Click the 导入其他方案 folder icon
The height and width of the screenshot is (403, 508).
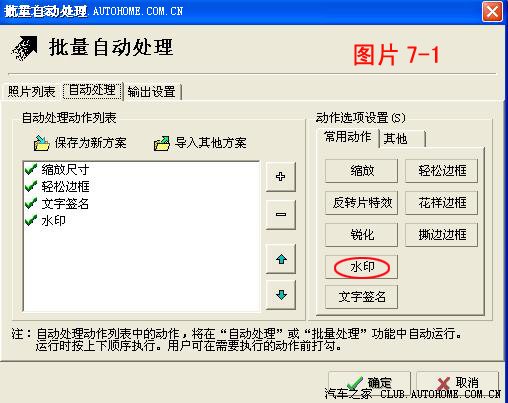pos(162,144)
